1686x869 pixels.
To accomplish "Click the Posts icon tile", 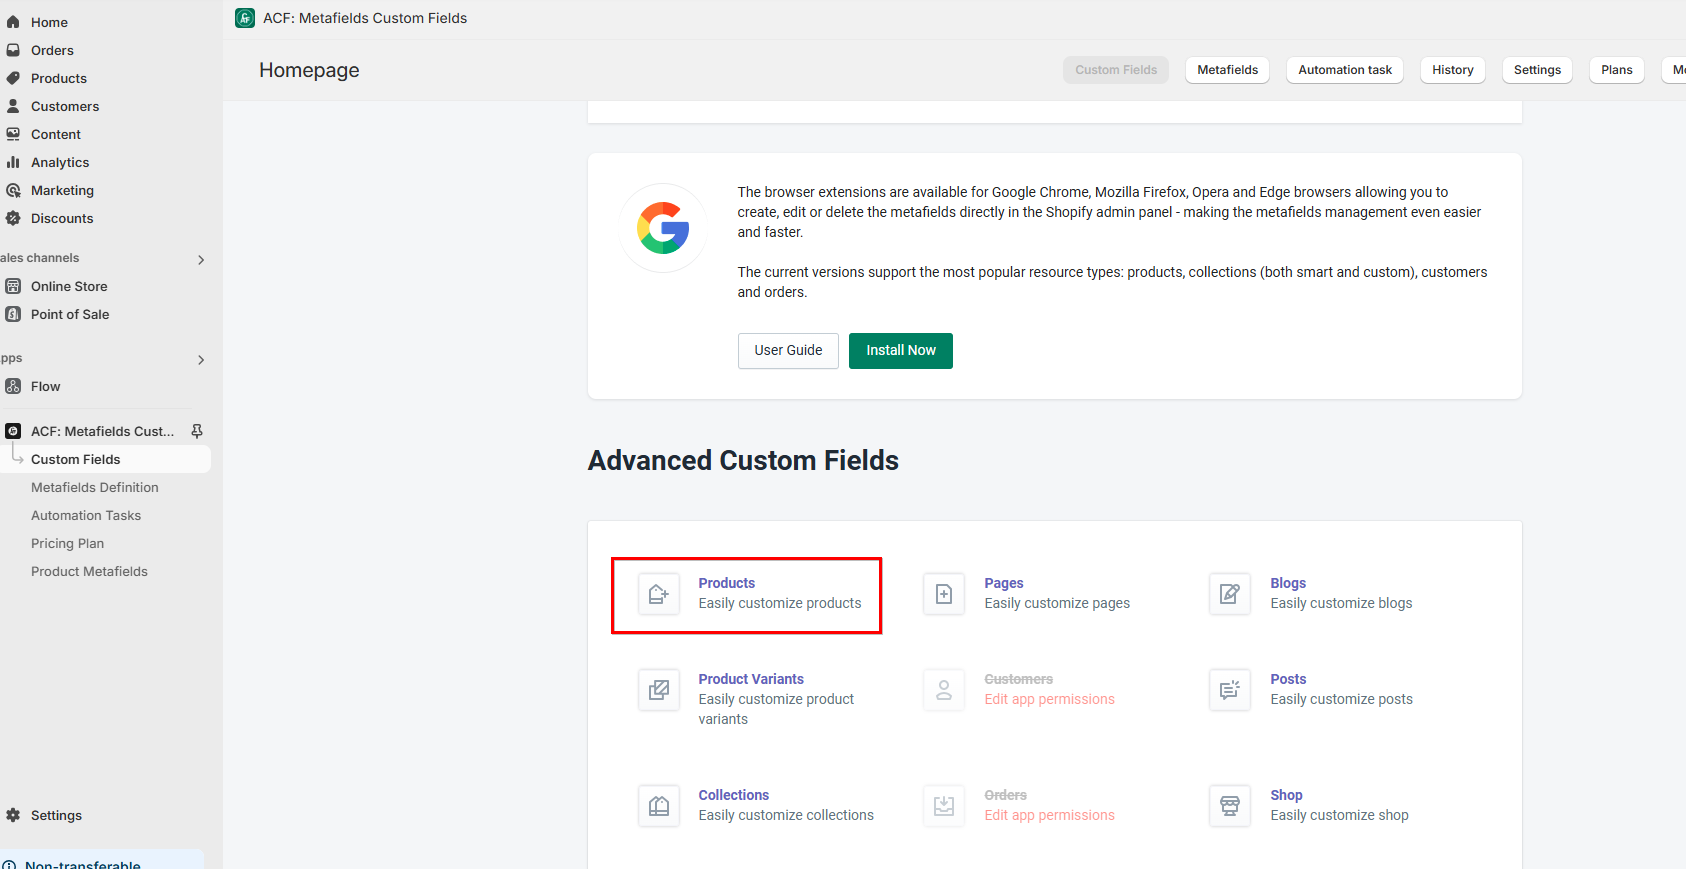I will tap(1230, 690).
